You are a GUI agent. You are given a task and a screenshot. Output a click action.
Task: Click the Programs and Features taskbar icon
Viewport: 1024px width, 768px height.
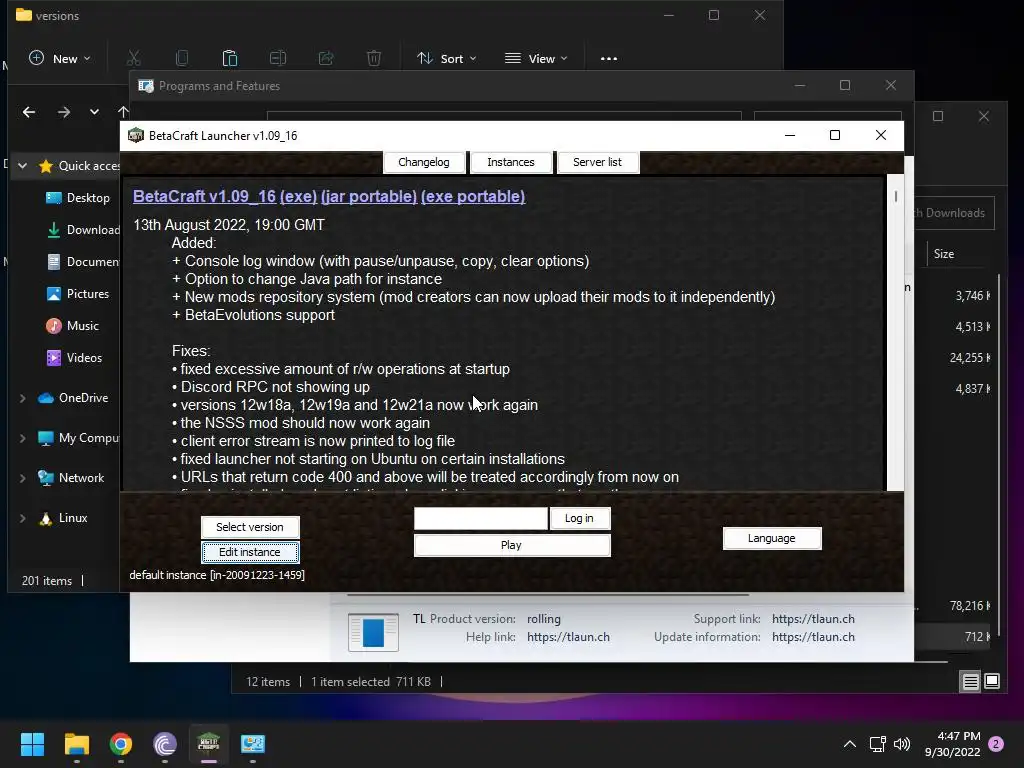pyautogui.click(x=253, y=744)
